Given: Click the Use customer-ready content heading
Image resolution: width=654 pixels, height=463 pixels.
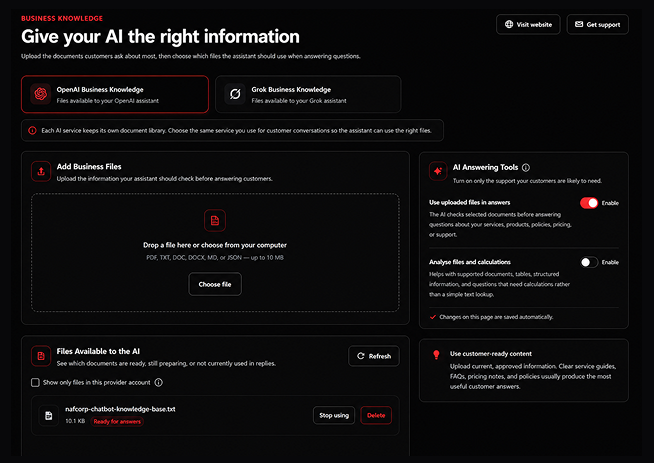Looking at the screenshot, I should point(490,354).
